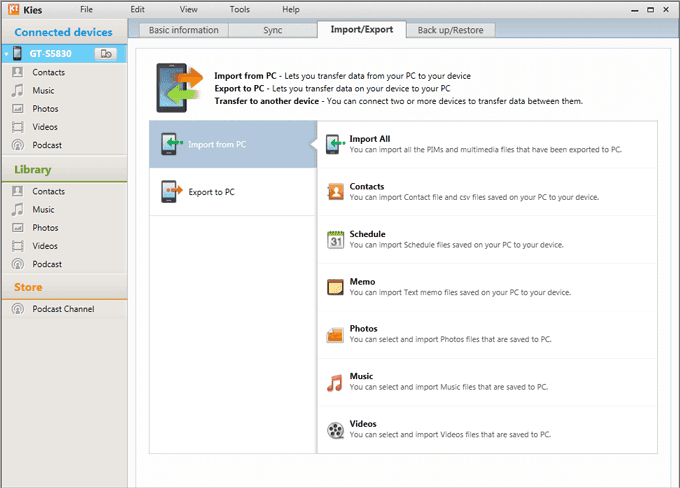Click the orange Contacts import icon
This screenshot has width=680, height=488.
pos(335,192)
